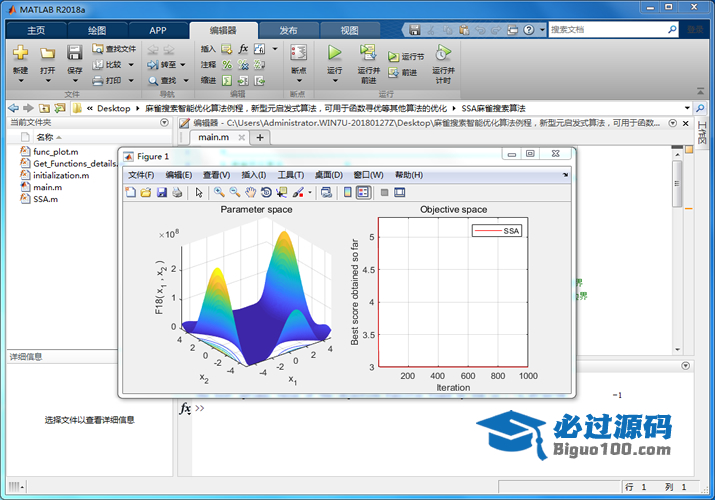Expand the Print (打印) dropdown arrow

pyautogui.click(x=131, y=81)
